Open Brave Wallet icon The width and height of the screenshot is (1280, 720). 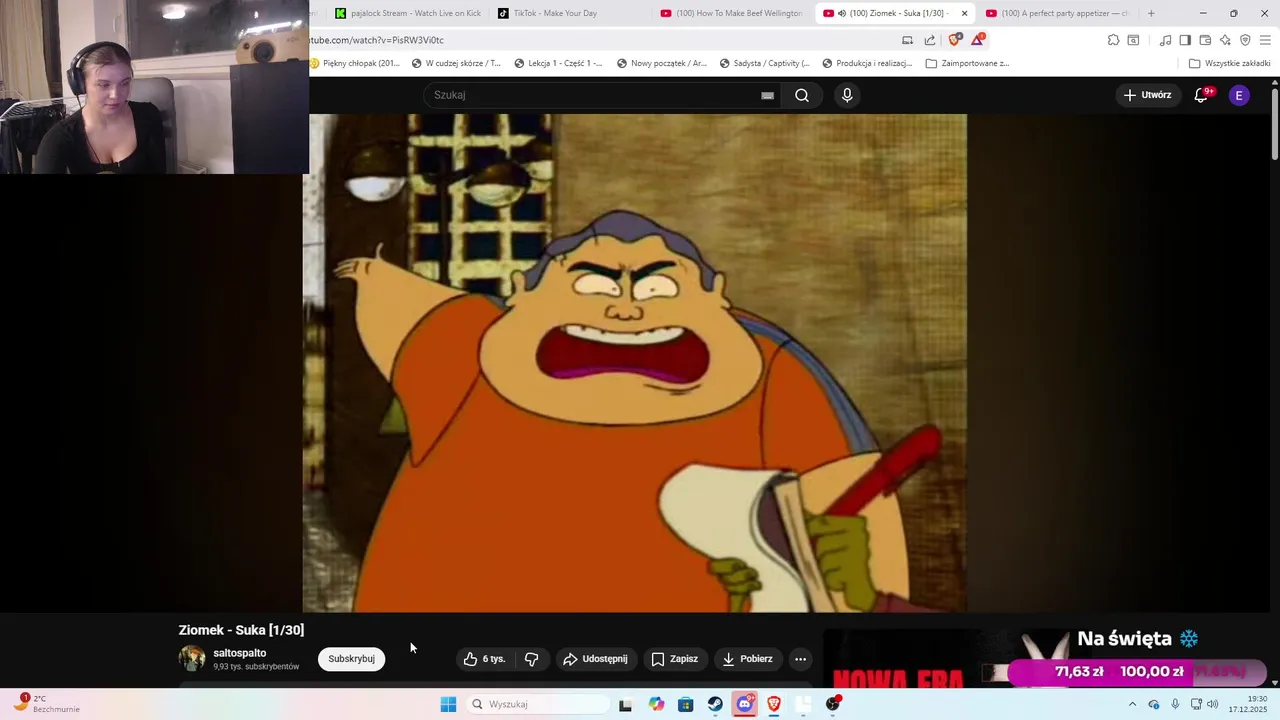pyautogui.click(x=1205, y=40)
